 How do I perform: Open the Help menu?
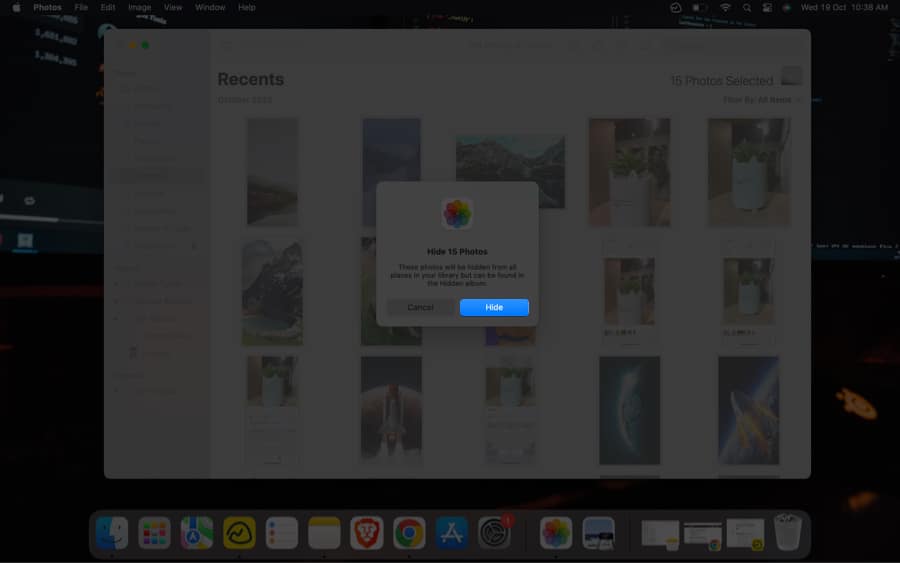click(x=247, y=7)
